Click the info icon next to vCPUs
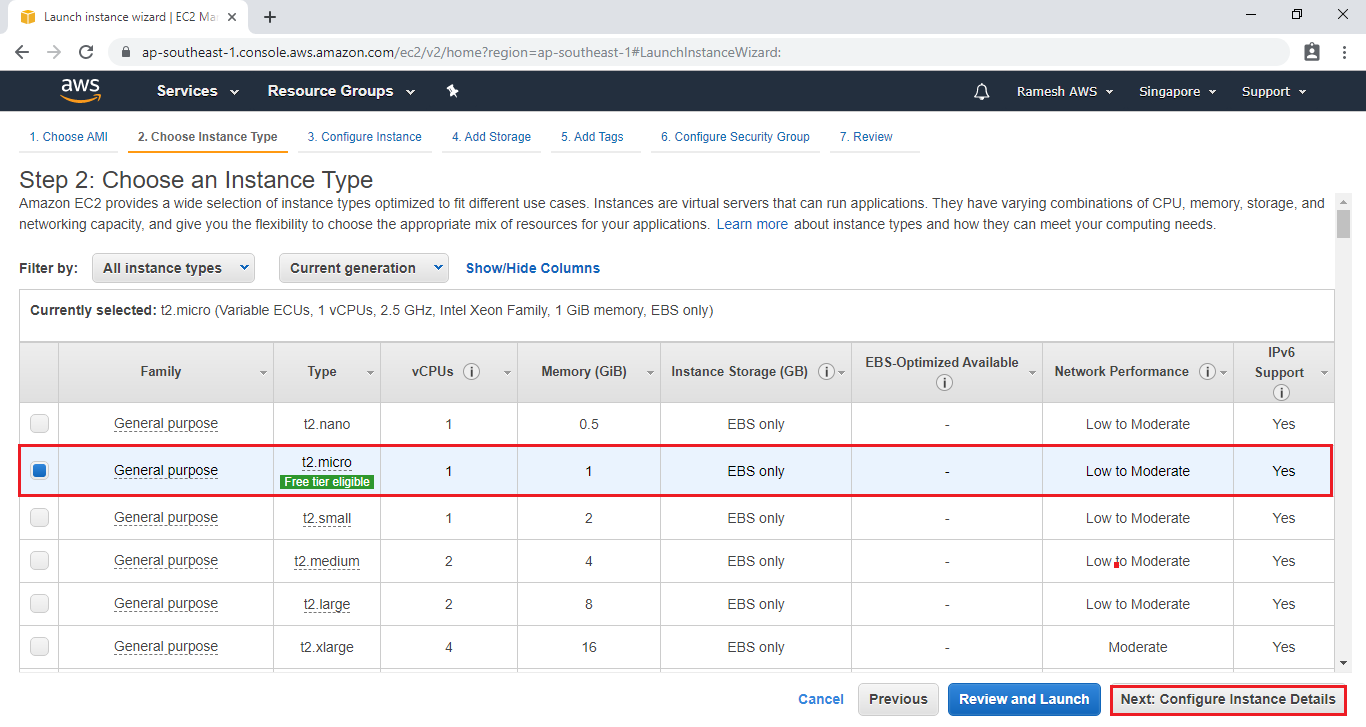Viewport: 1366px width, 727px height. [472, 371]
